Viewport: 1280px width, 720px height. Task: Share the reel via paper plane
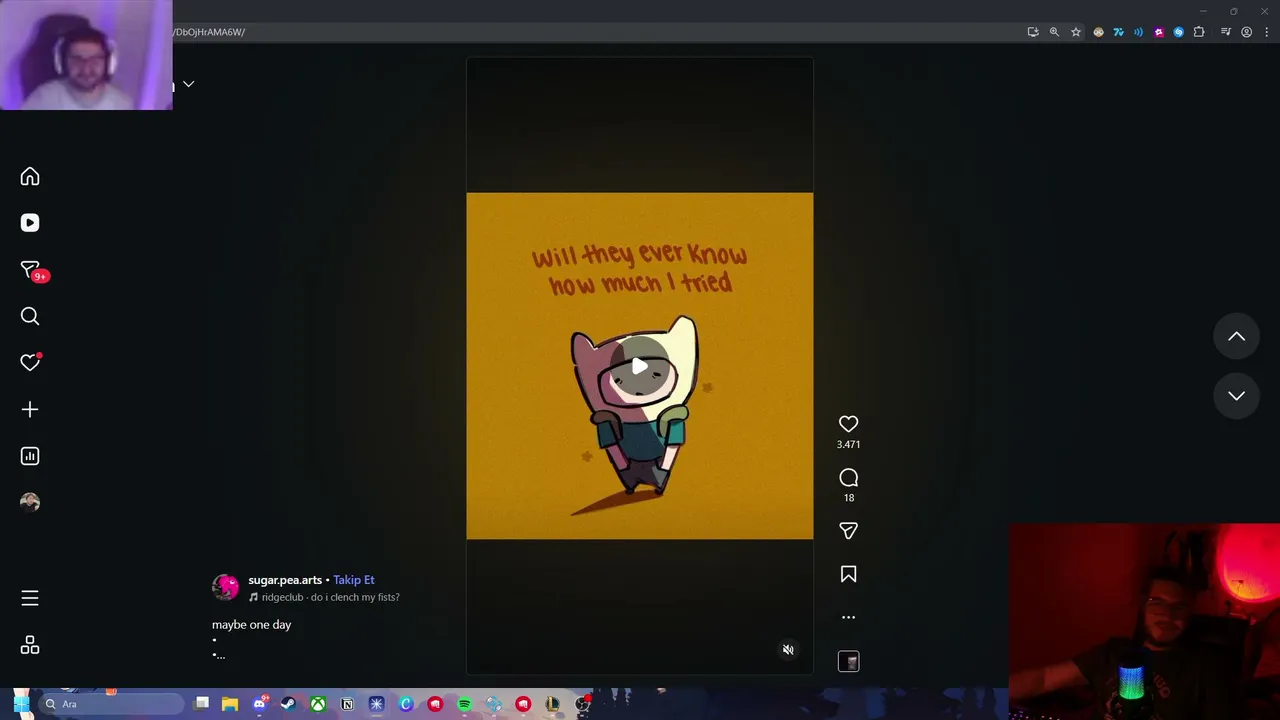[848, 531]
